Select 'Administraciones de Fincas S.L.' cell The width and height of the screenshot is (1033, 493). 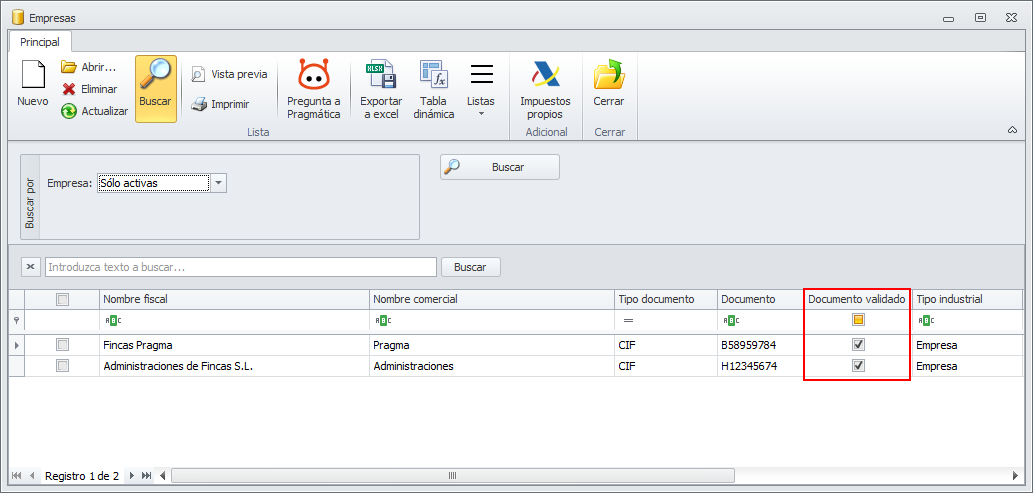click(x=234, y=366)
